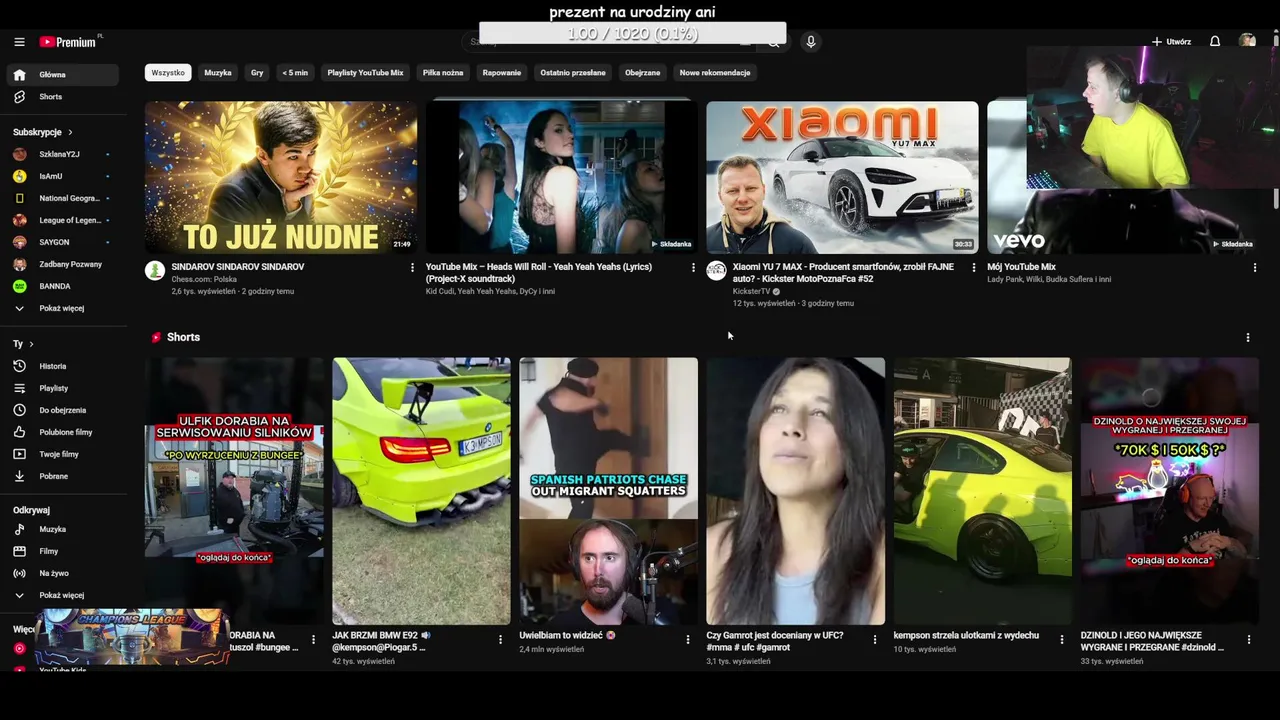Select the Obejrzane filter chip
The width and height of the screenshot is (1280, 720).
[643, 73]
